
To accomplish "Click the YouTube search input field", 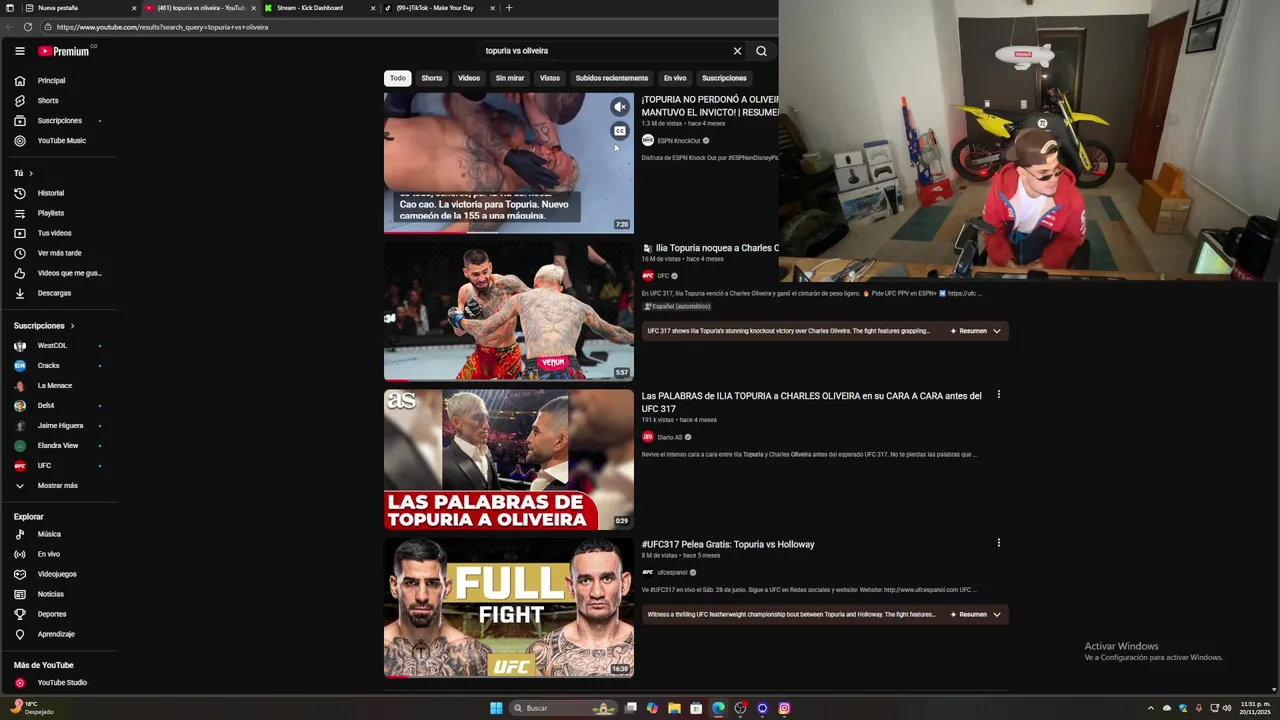I will (605, 51).
